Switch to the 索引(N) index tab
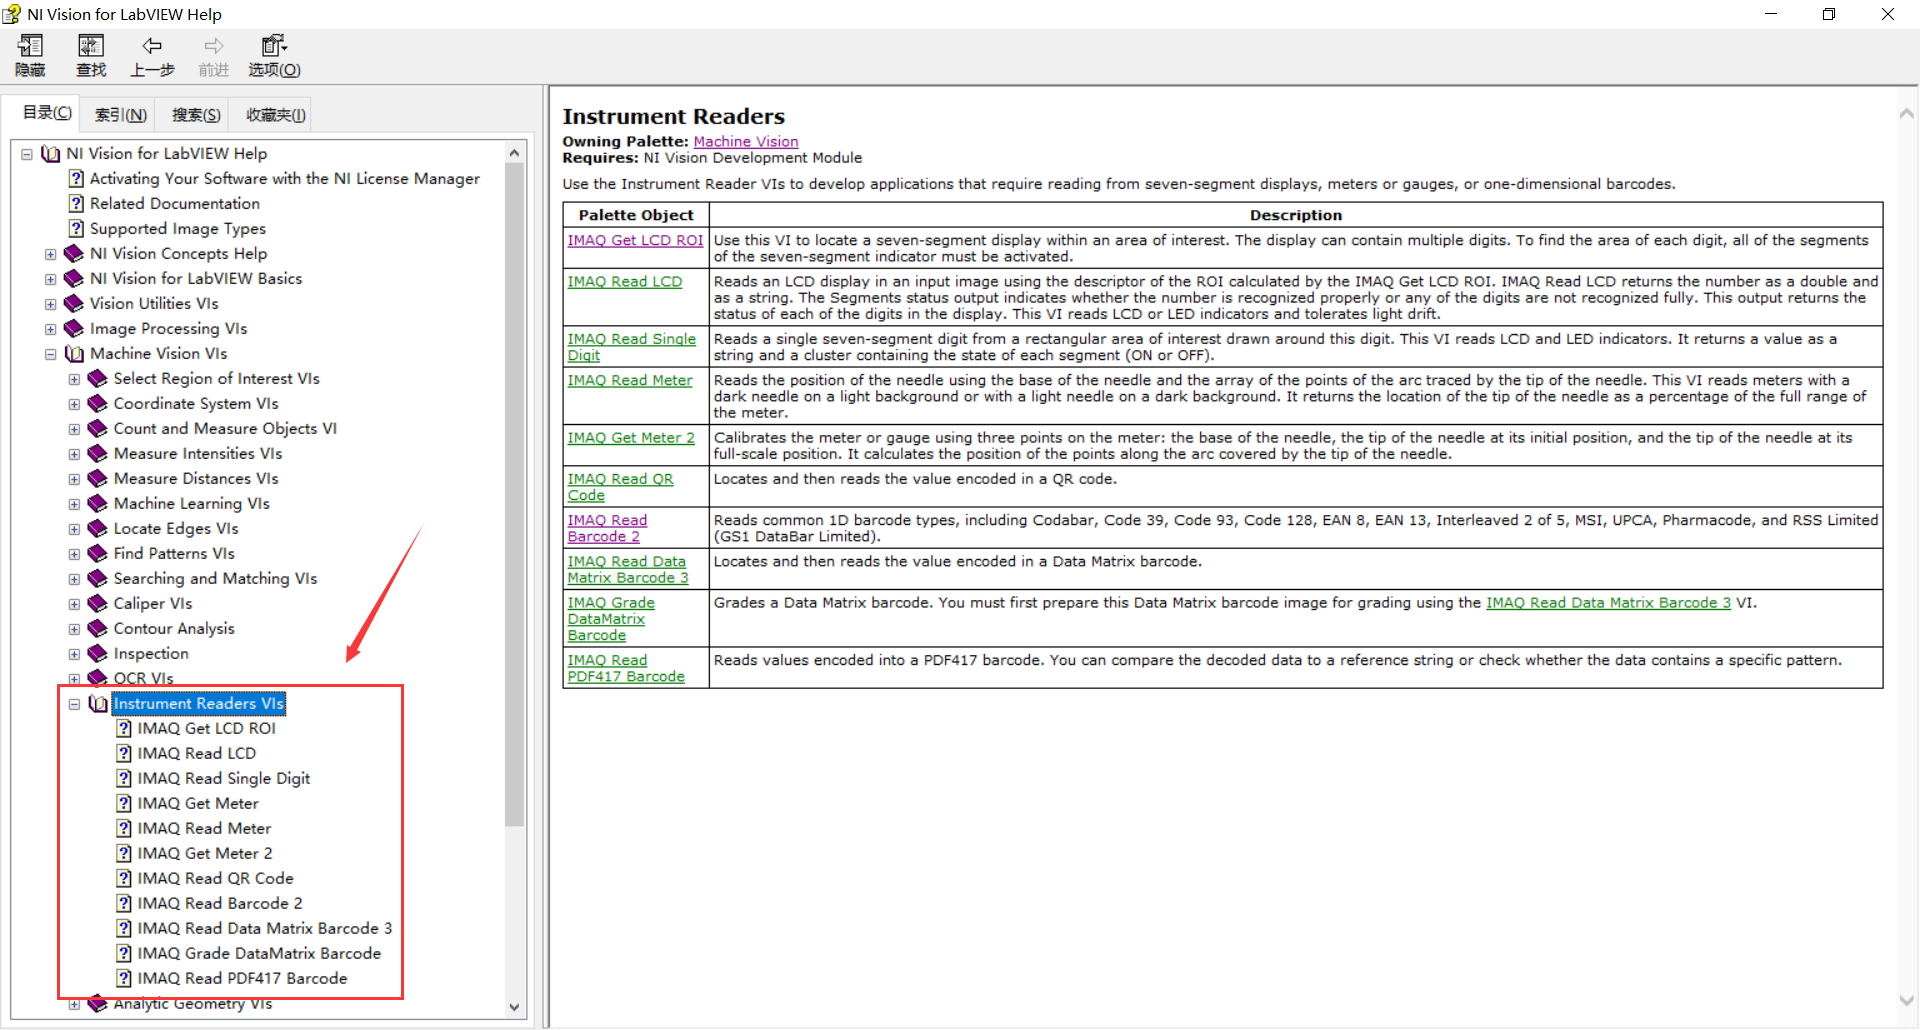Screen dimensions: 1920x1030 pos(121,115)
